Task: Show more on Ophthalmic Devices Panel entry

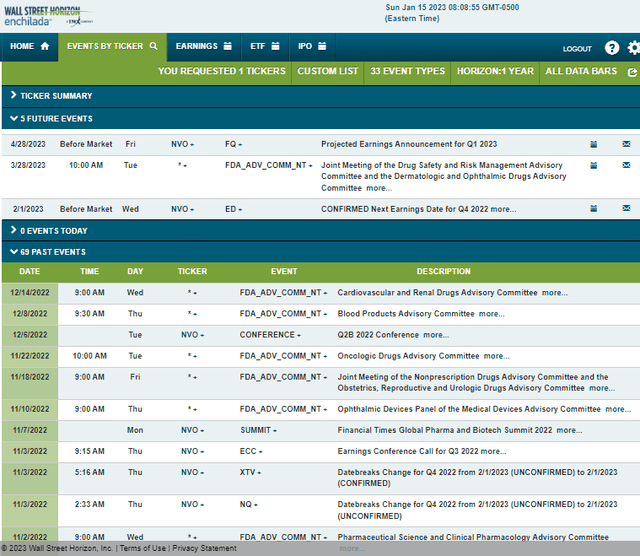Action: point(618,409)
